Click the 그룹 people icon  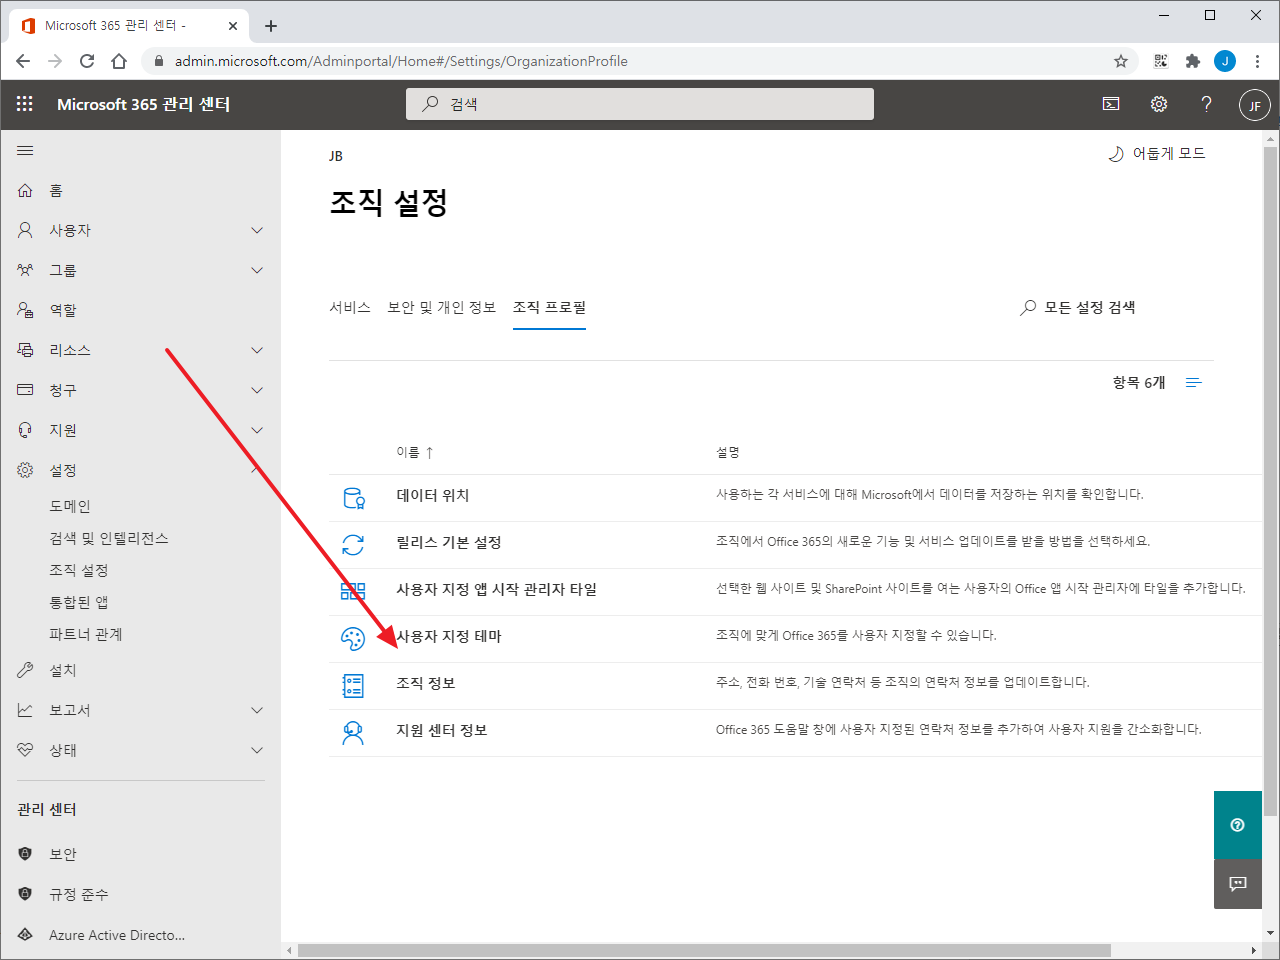[x=25, y=270]
